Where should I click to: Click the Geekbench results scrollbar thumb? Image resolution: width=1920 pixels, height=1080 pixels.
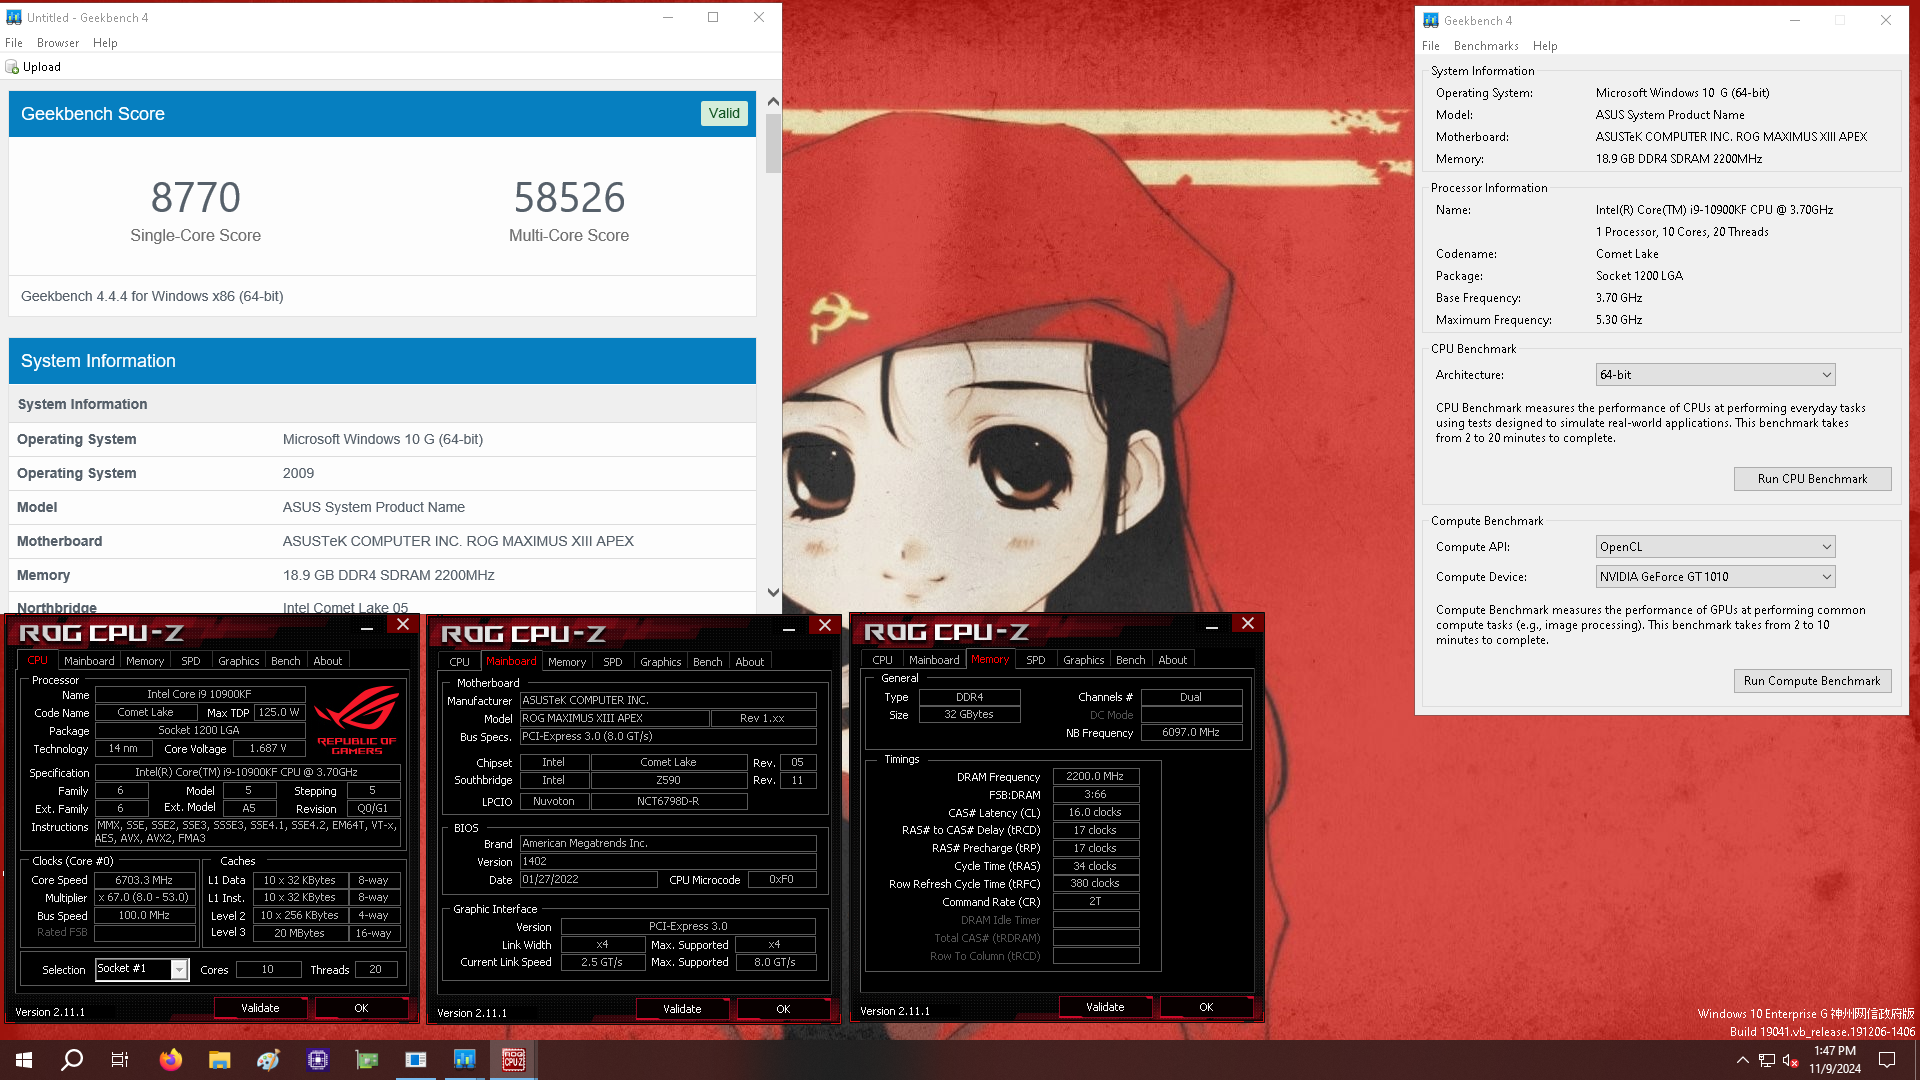point(772,143)
